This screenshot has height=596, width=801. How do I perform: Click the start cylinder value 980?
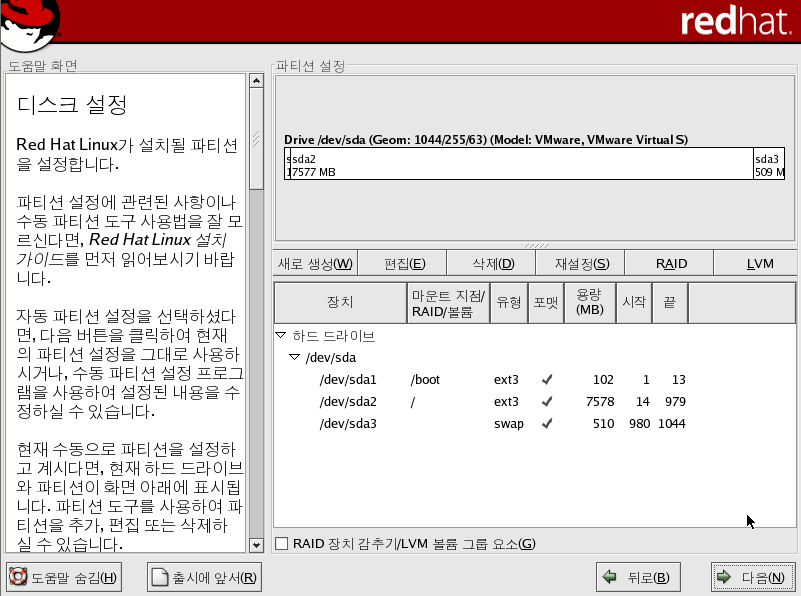(640, 424)
